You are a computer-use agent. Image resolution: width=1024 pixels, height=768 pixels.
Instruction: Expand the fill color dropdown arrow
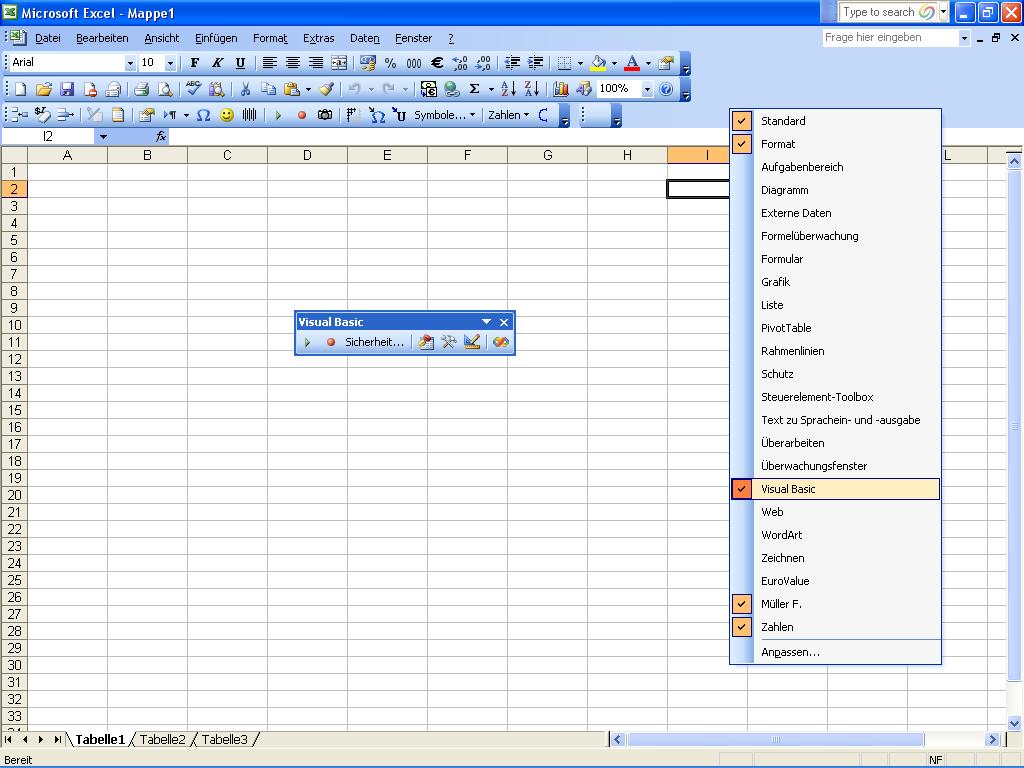click(614, 63)
